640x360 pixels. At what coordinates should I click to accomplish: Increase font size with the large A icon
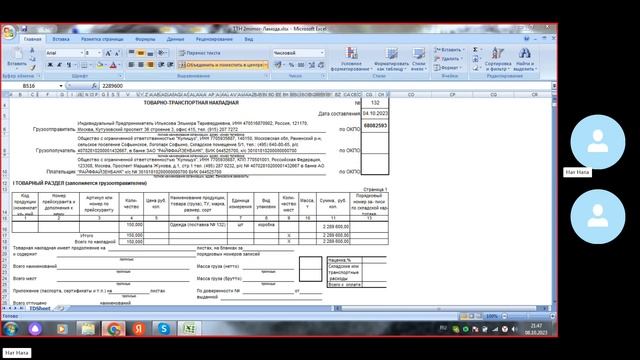pyautogui.click(x=108, y=53)
